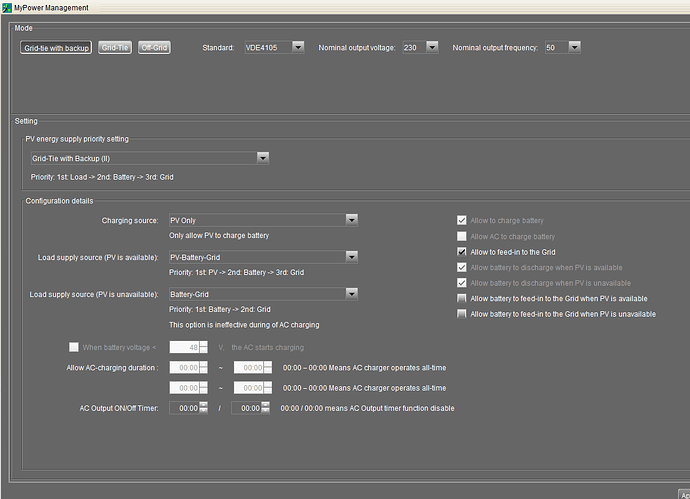Click first AC-charging duration start time field
Viewport: 690px width, 499px height.
click(184, 368)
